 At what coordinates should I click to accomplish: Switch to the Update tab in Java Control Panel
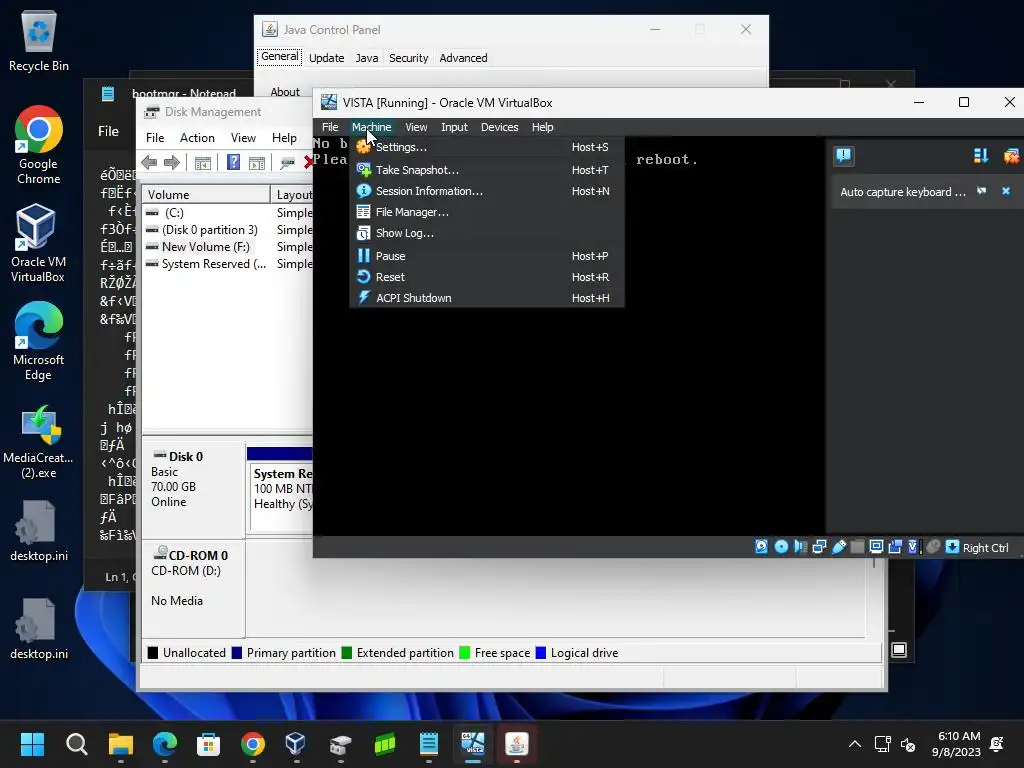(x=327, y=57)
